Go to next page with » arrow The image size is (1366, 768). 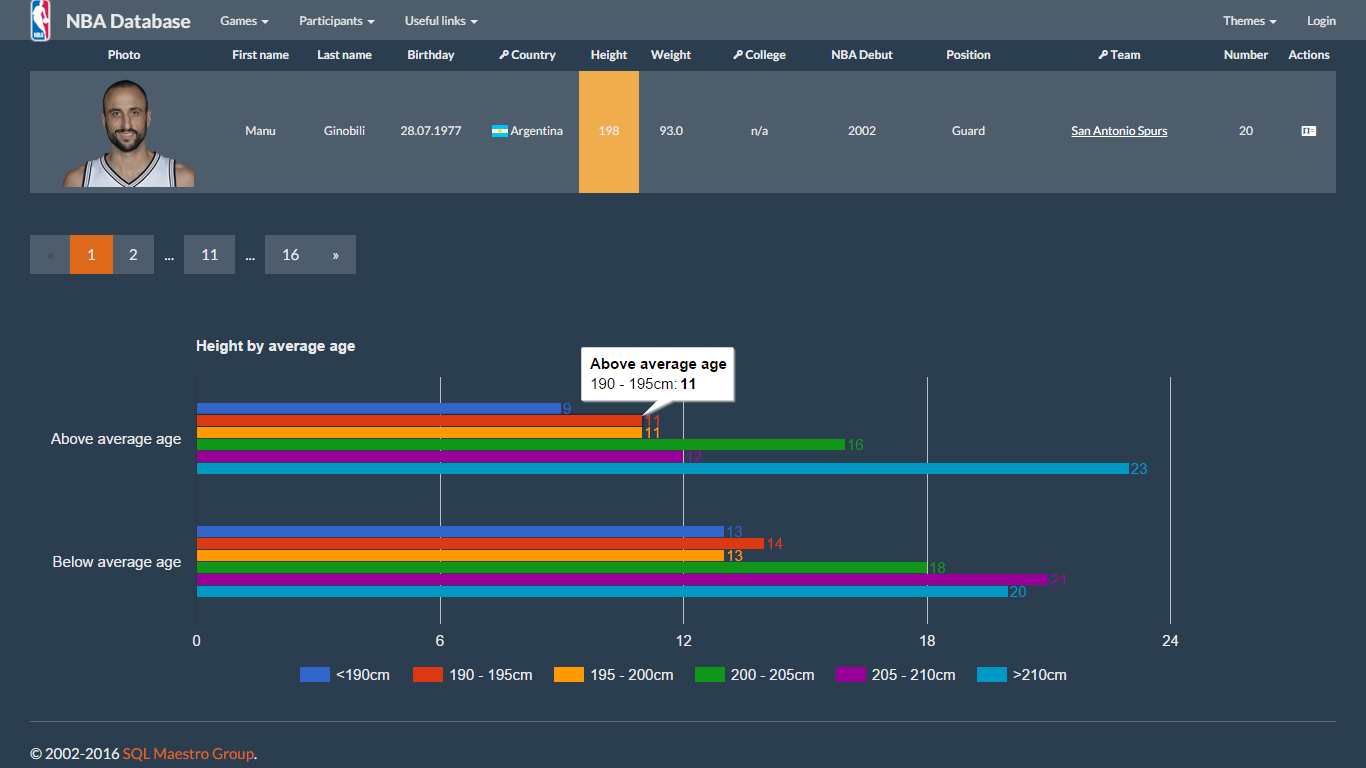335,255
